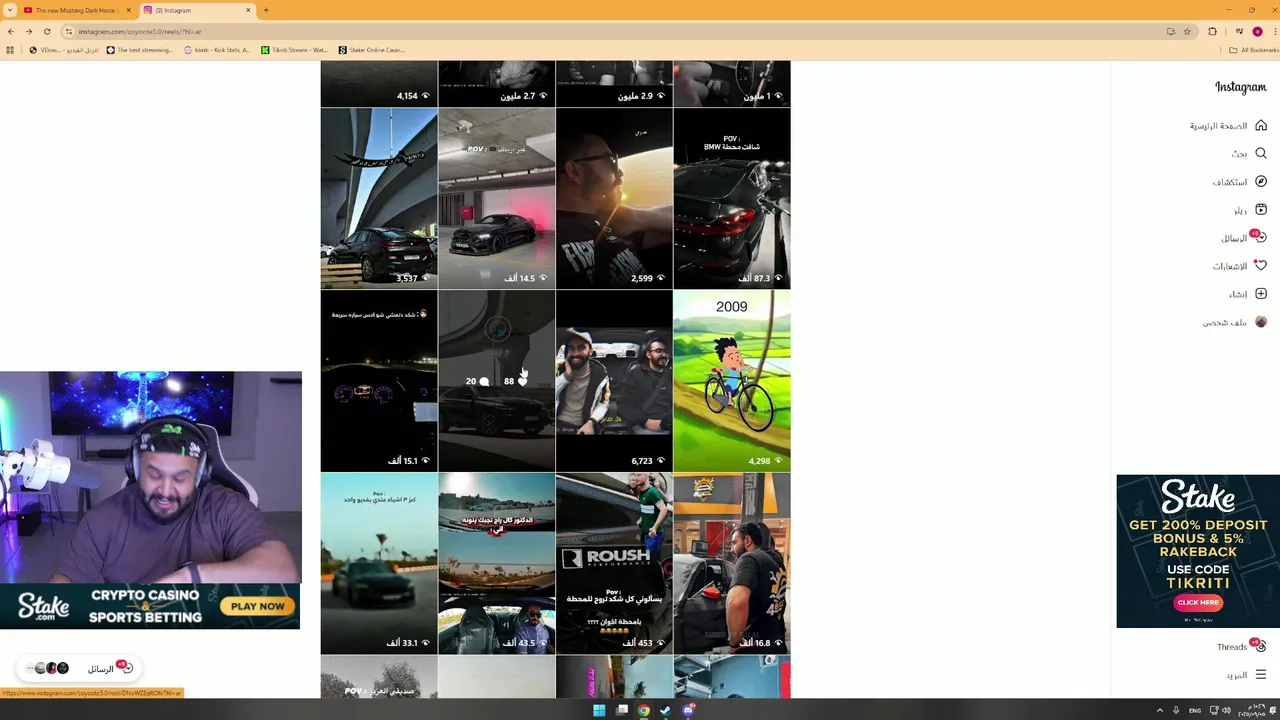
Task: Open the All Bookmarks folder
Action: click(x=1254, y=49)
